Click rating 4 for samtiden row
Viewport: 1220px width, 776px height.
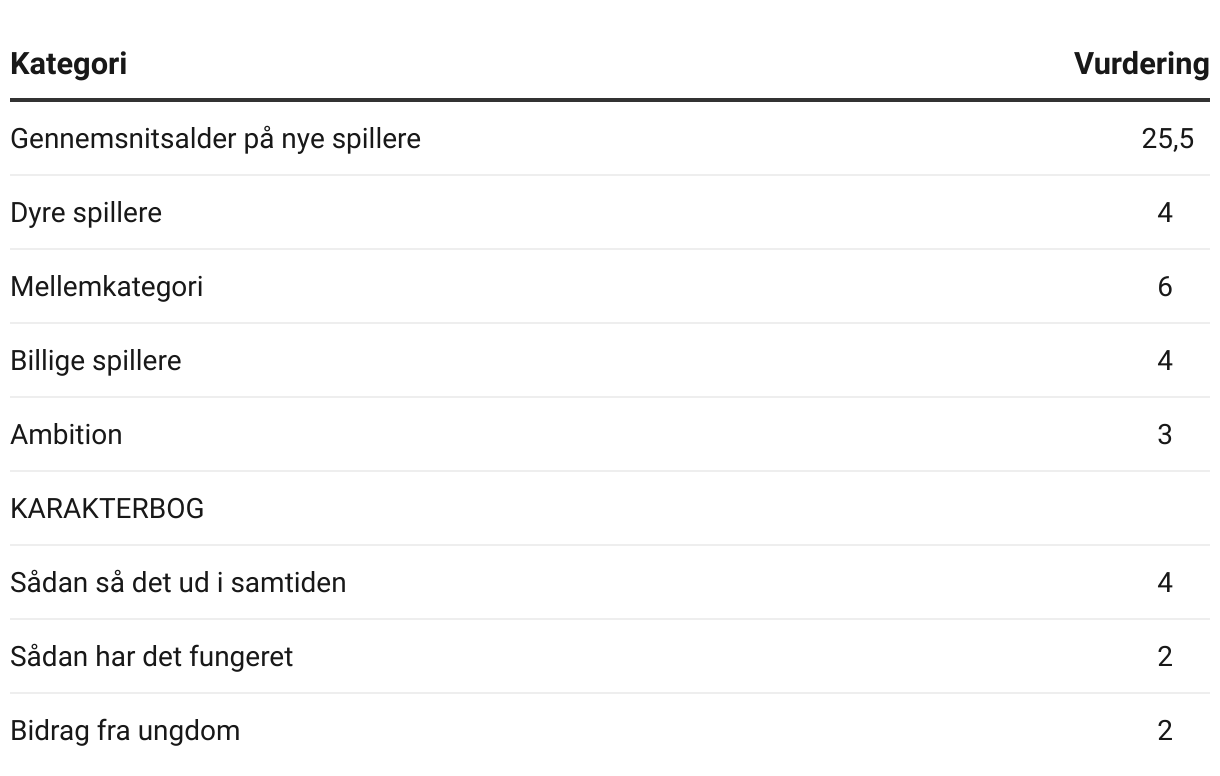1165,583
